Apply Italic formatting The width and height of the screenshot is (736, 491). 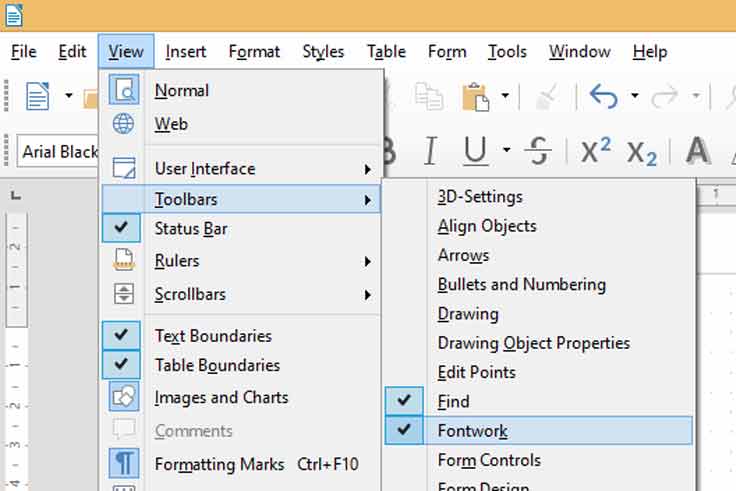430,151
